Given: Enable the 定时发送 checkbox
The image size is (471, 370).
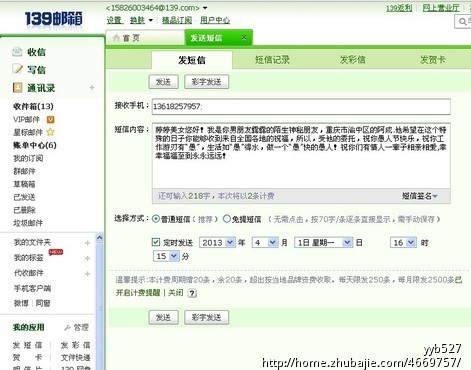Looking at the screenshot, I should tap(156, 242).
